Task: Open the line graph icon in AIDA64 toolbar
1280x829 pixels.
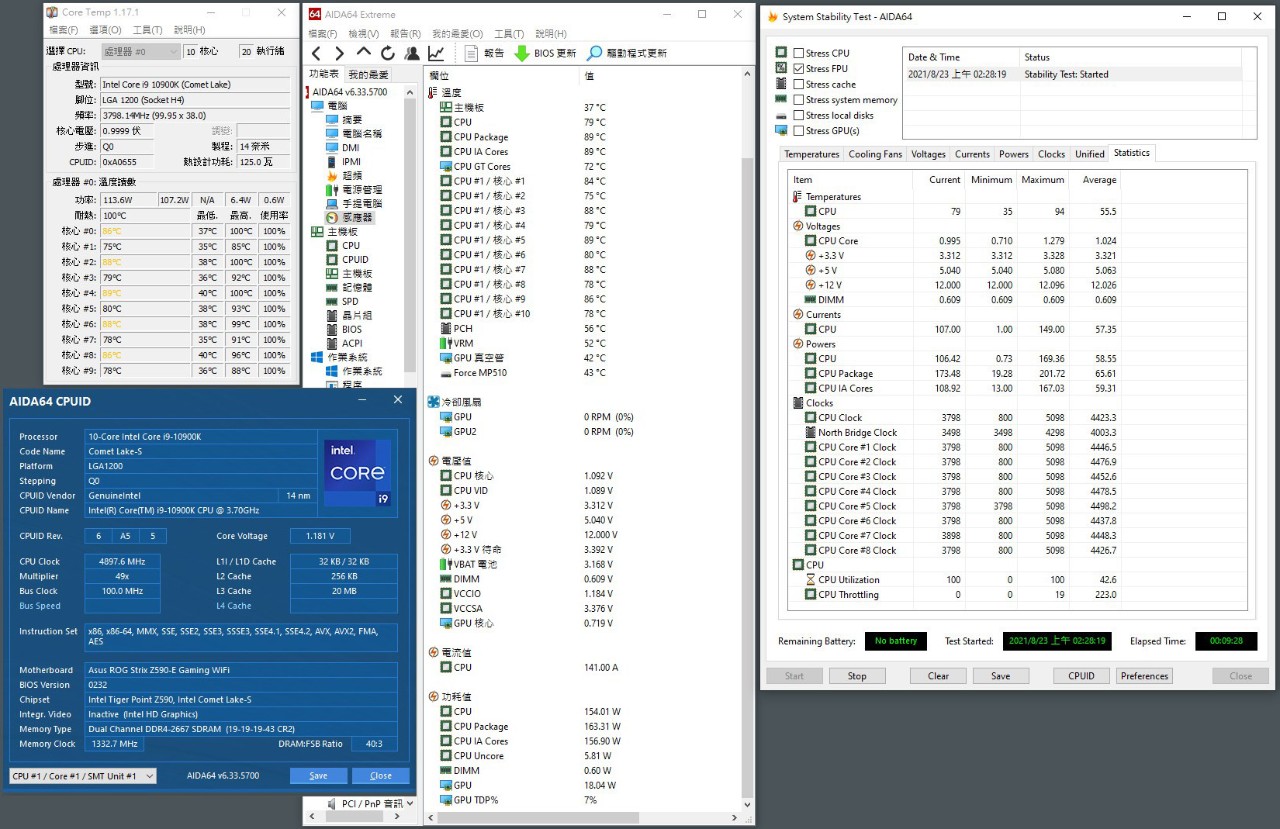Action: click(x=437, y=53)
